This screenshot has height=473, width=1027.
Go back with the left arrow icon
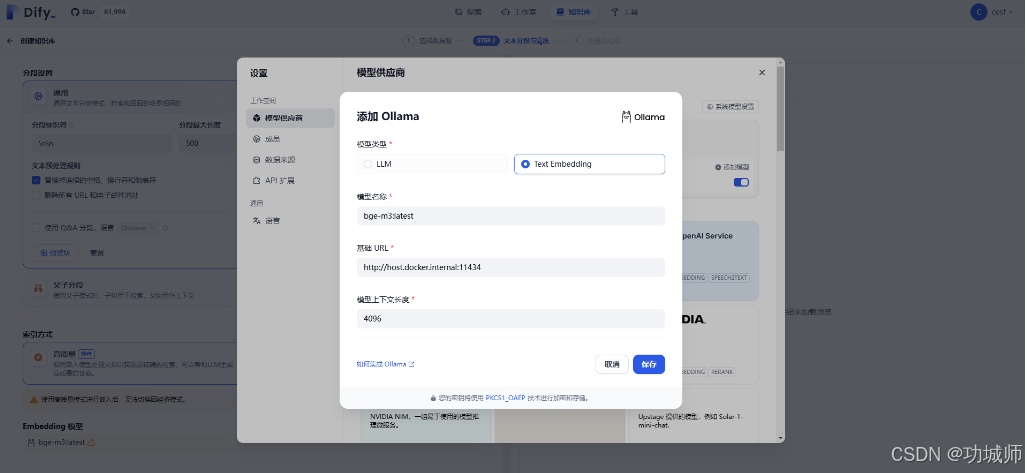point(10,41)
